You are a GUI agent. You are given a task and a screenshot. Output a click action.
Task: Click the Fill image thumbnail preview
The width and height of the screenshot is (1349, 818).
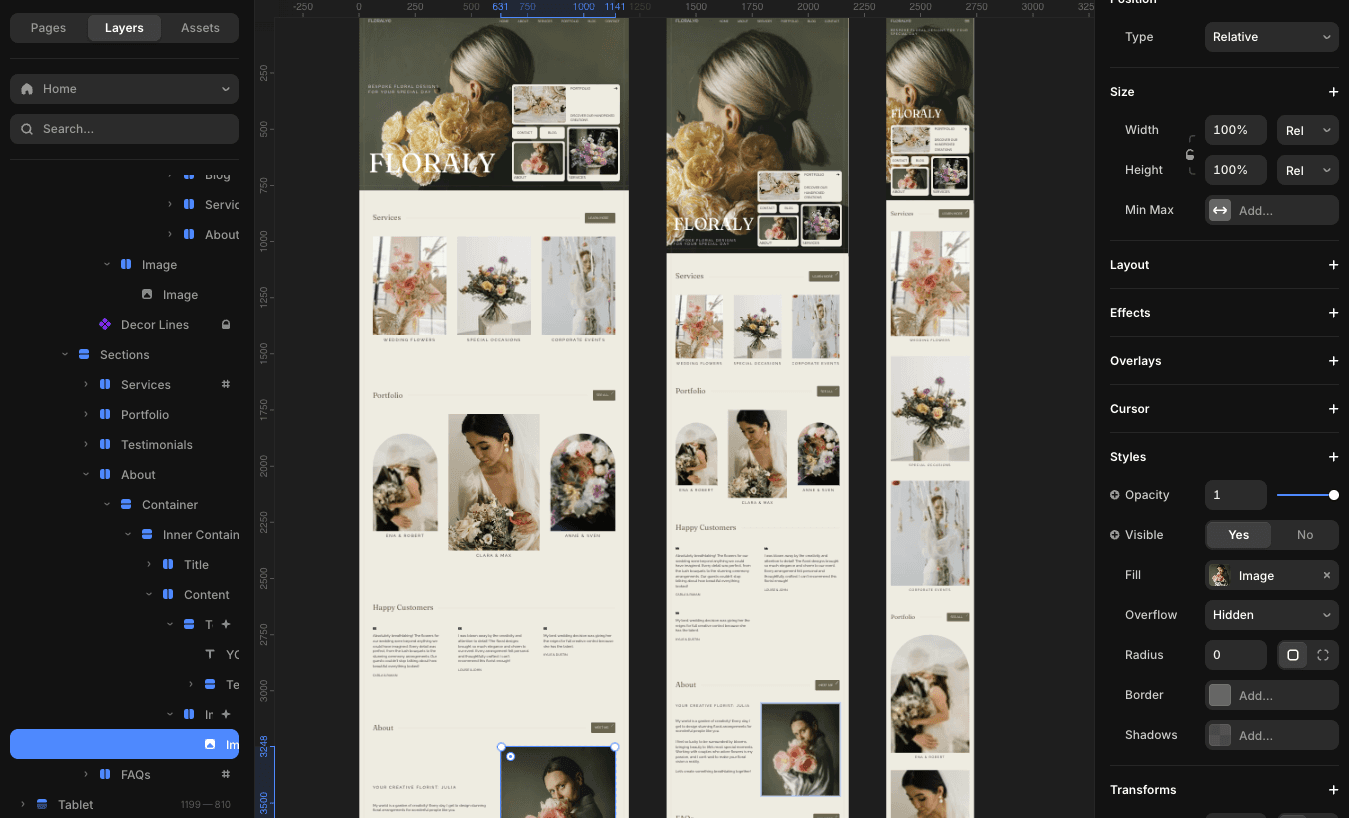pyautogui.click(x=1219, y=575)
